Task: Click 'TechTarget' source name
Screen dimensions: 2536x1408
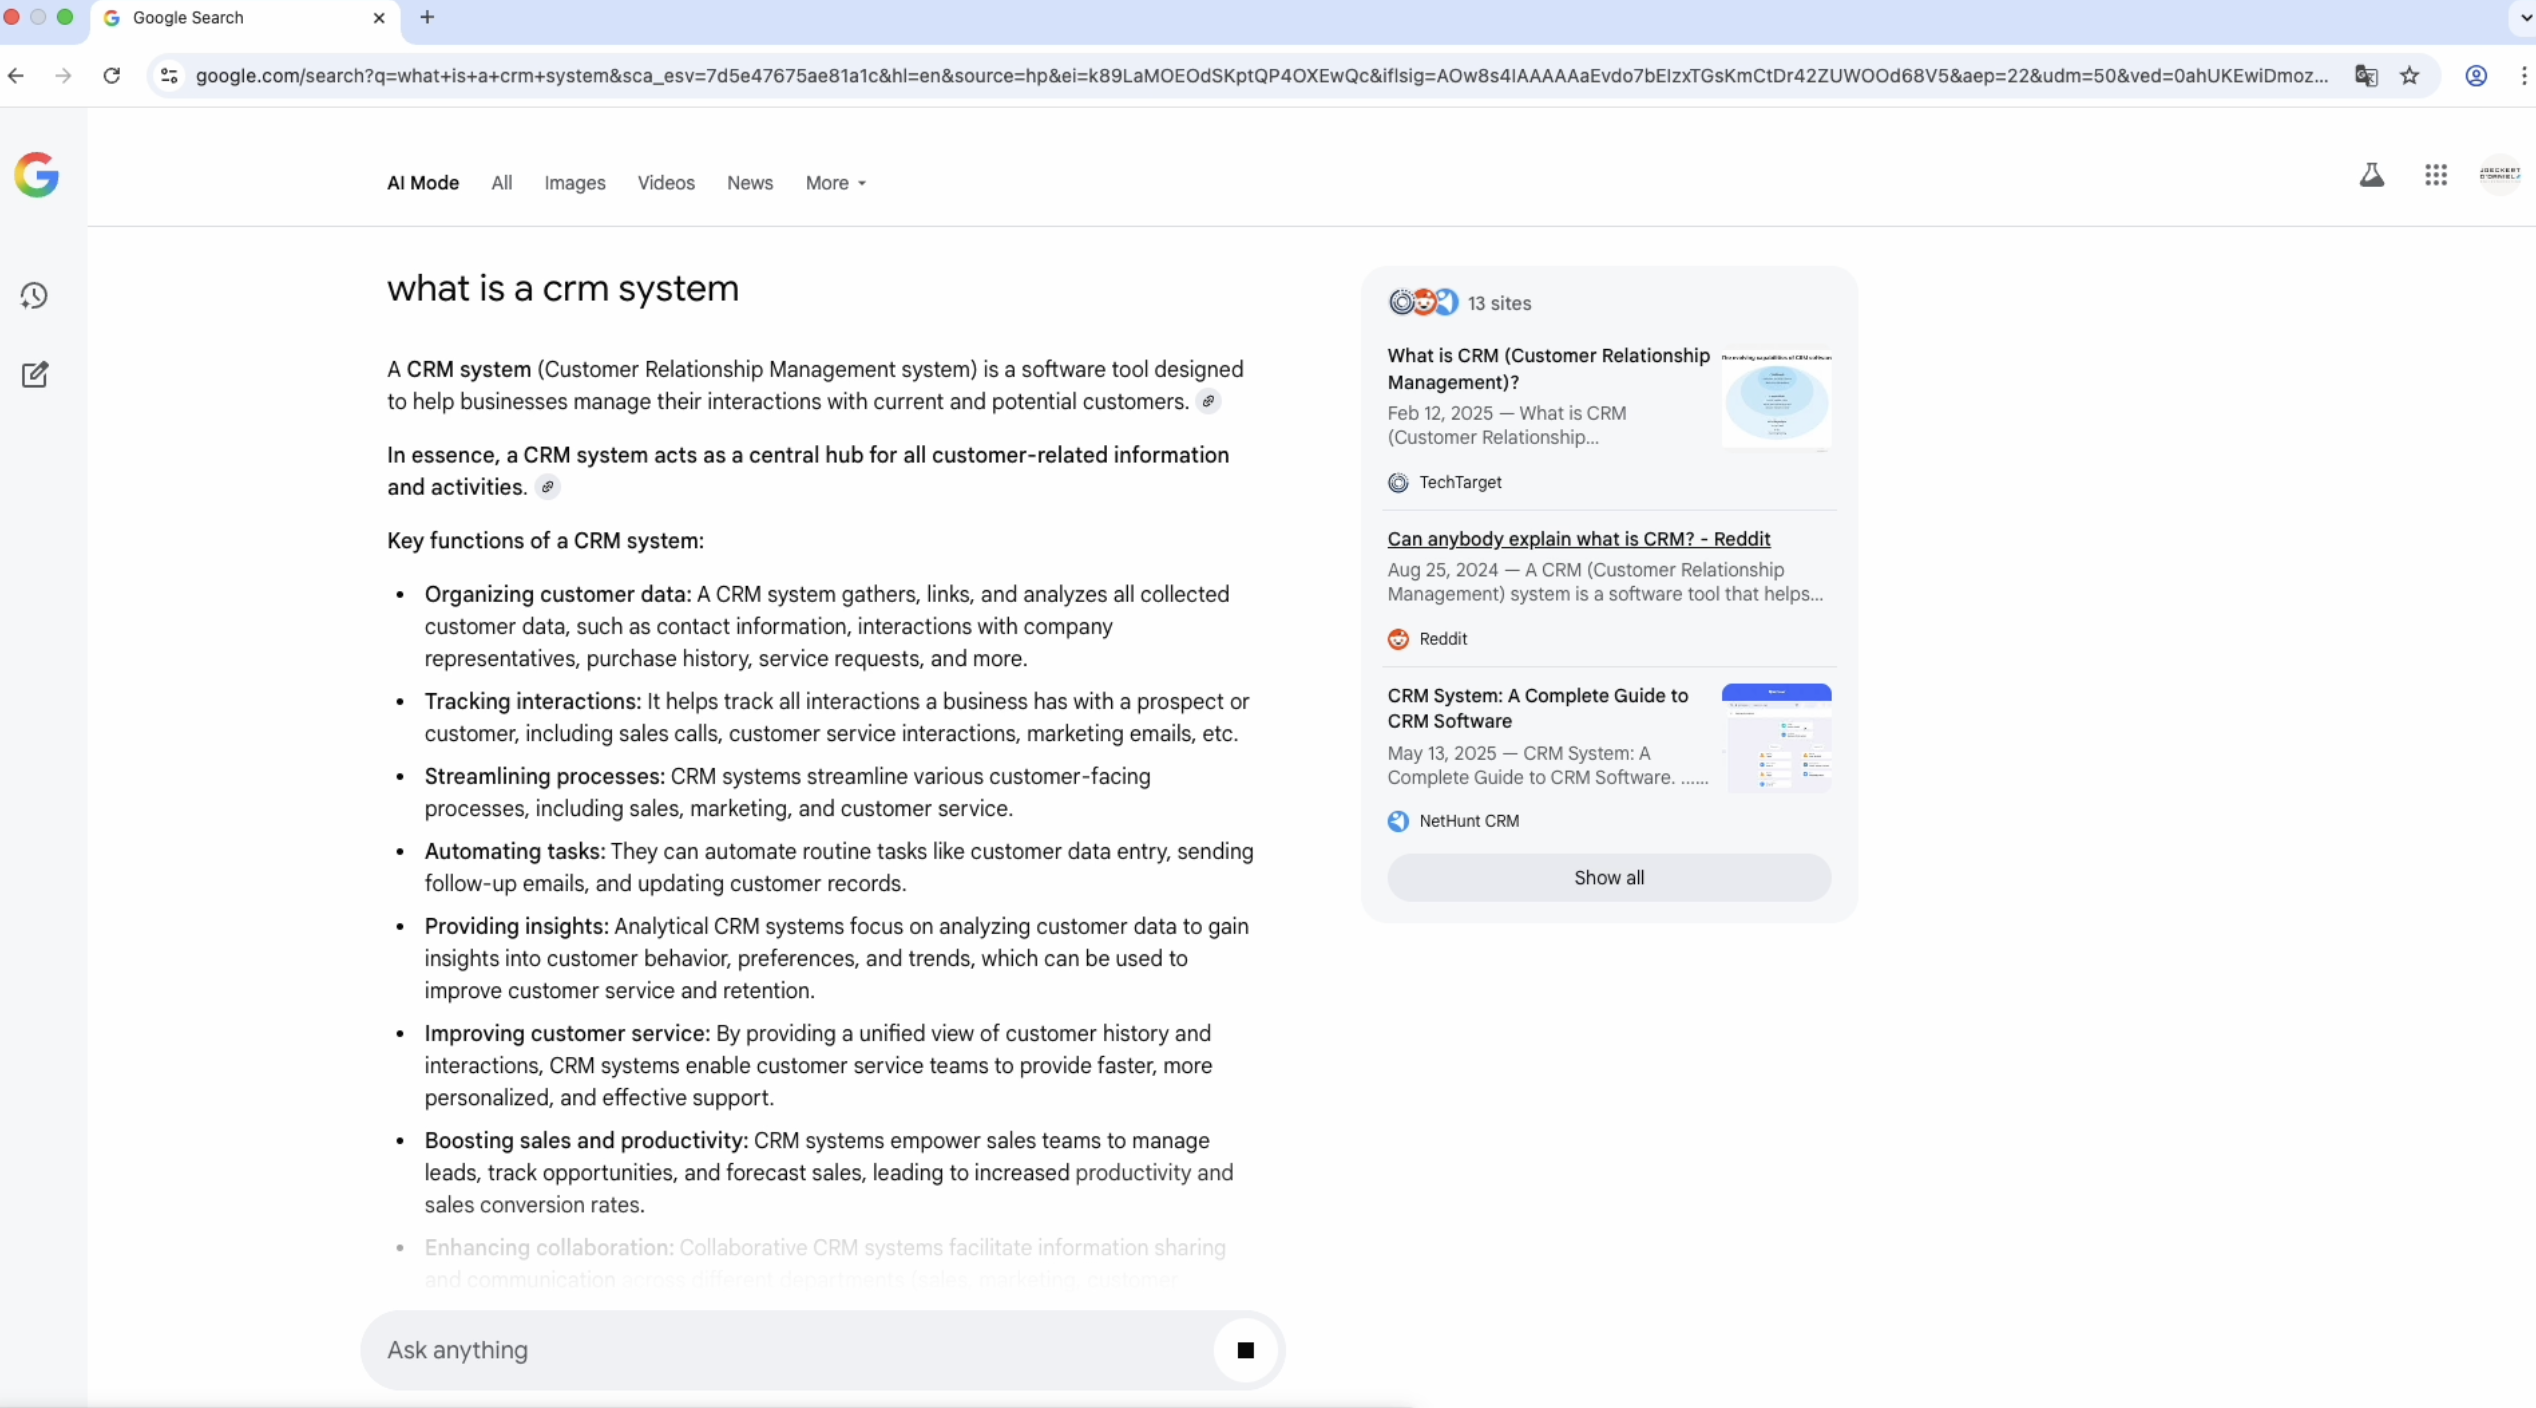Action: [x=1460, y=483]
